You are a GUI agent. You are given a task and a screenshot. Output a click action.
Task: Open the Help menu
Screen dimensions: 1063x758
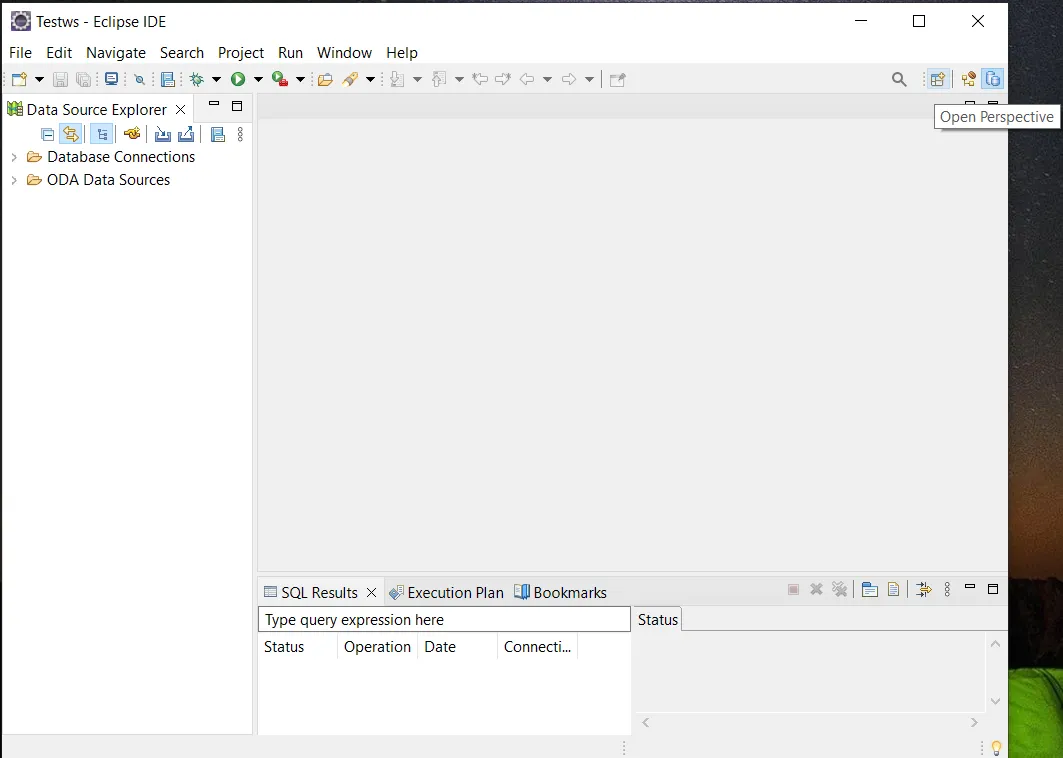click(x=402, y=53)
